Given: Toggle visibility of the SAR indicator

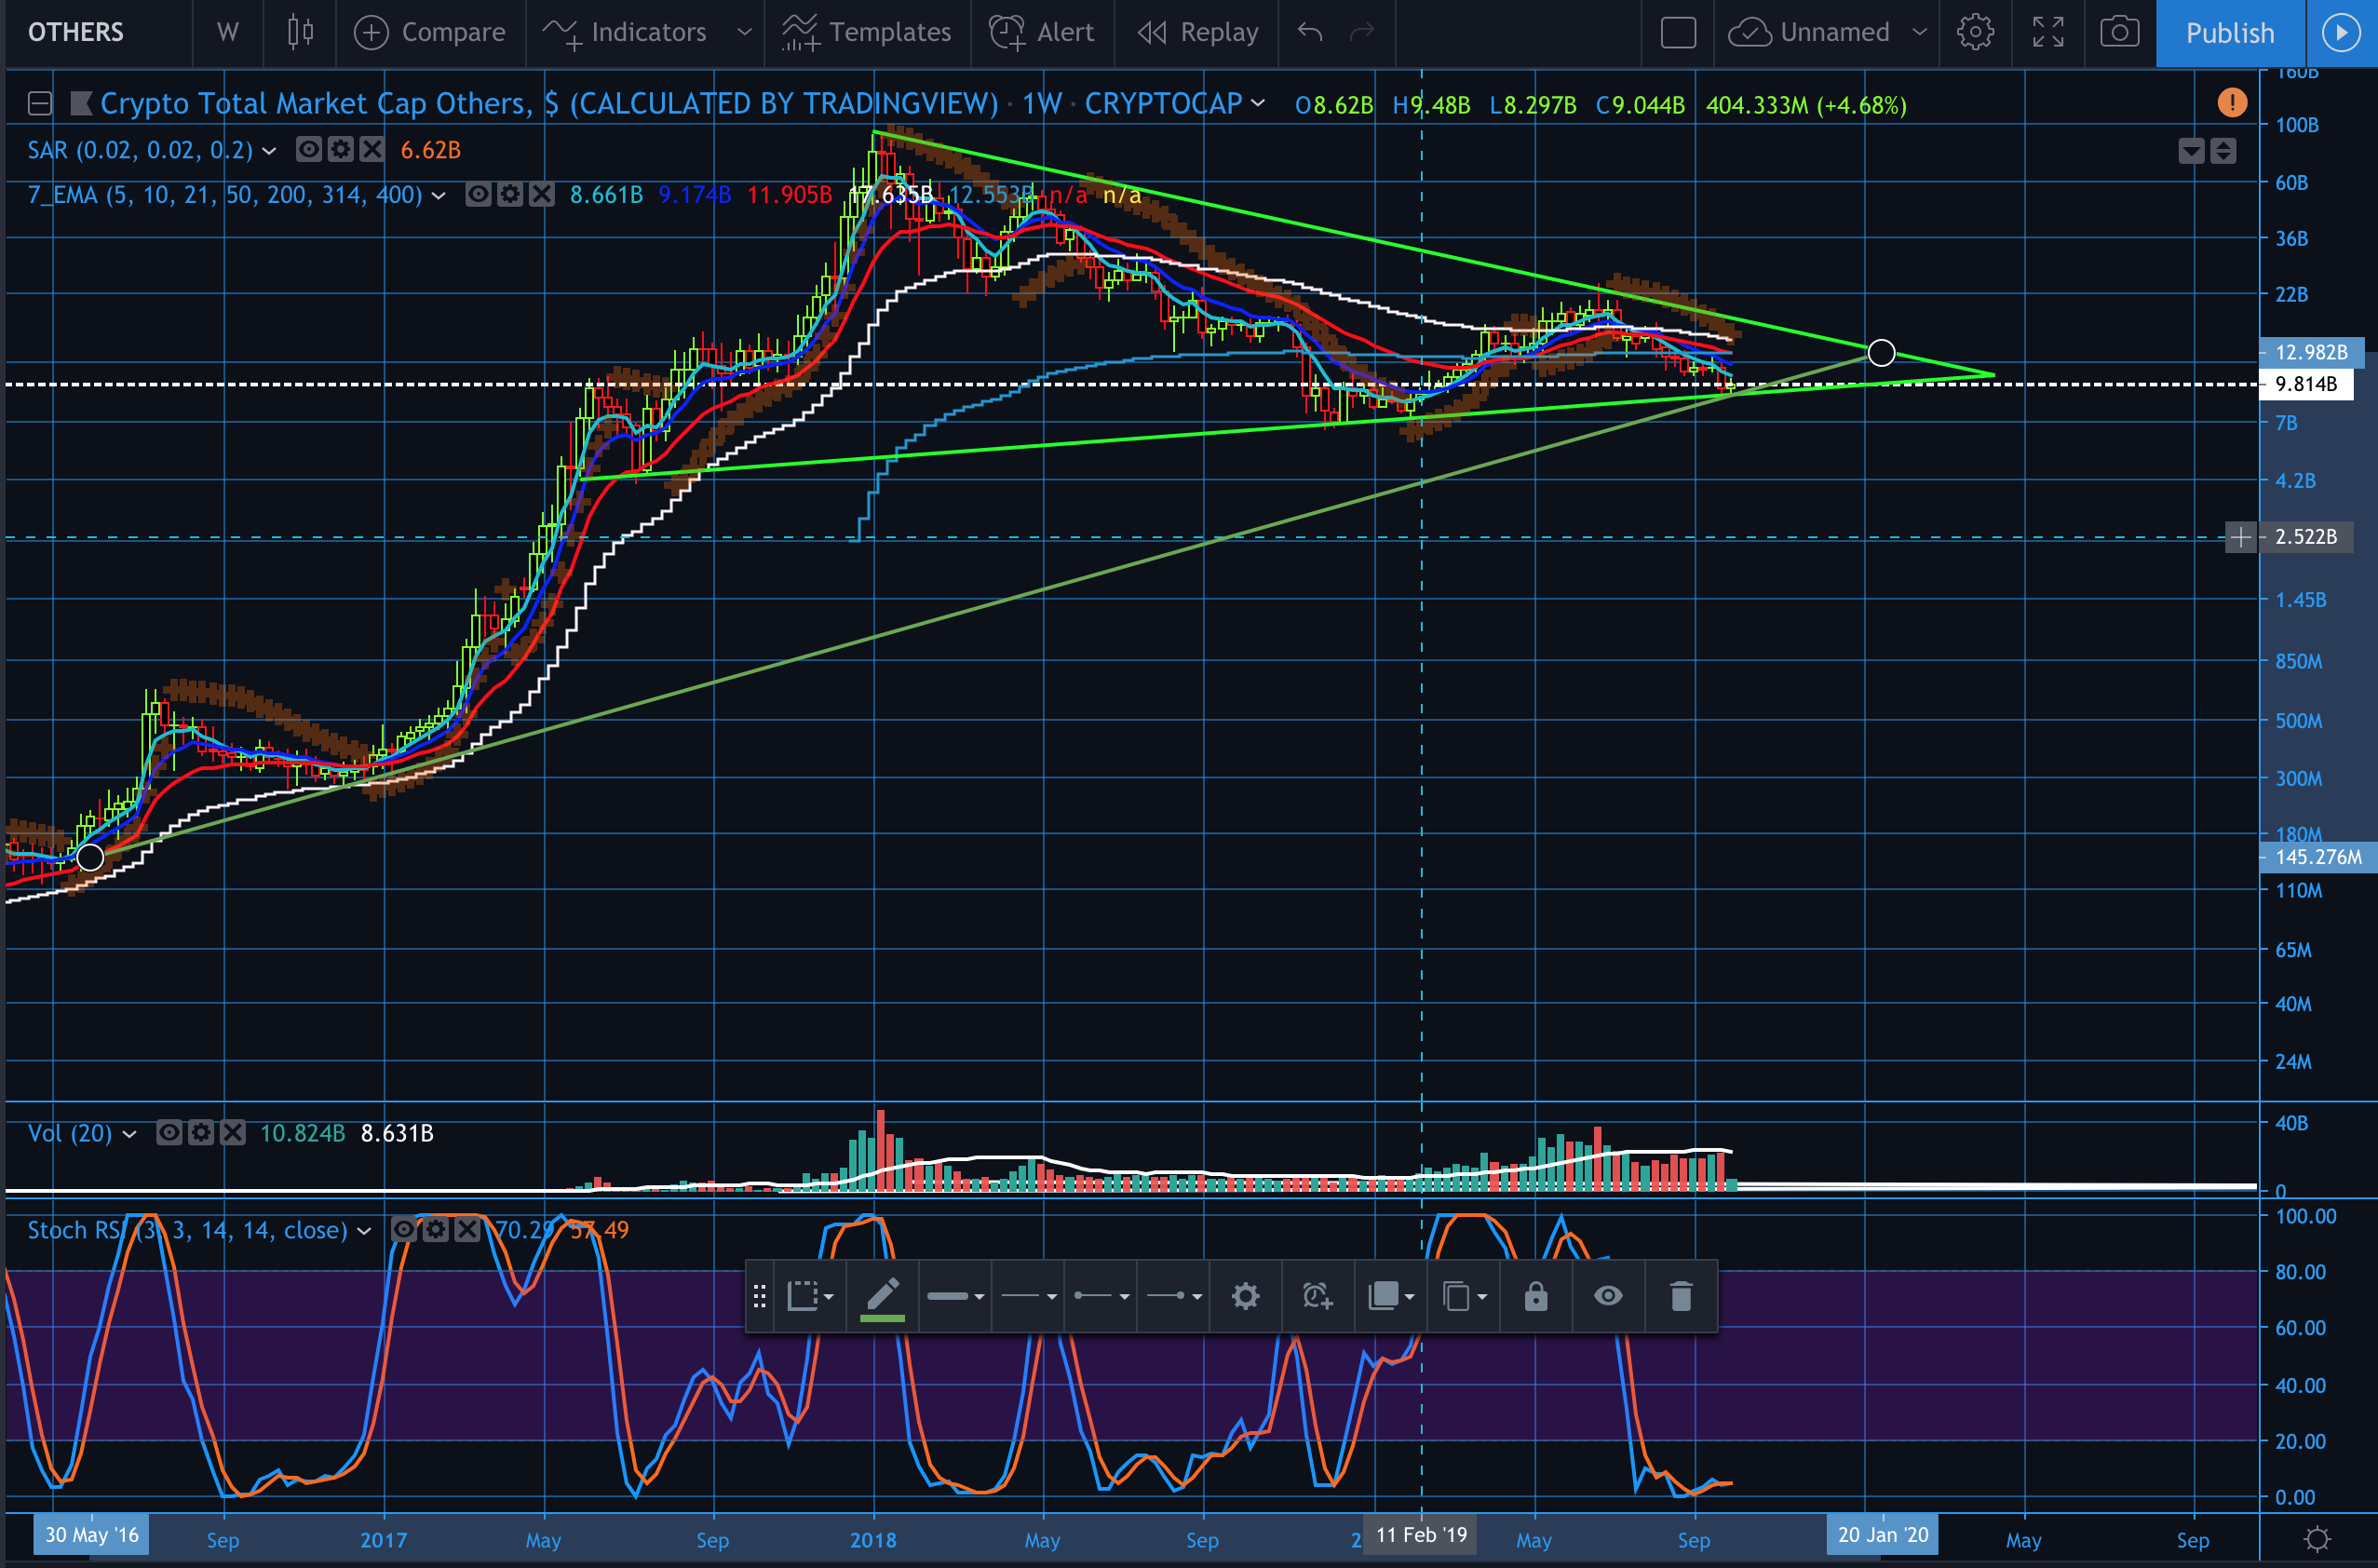Looking at the screenshot, I should tap(309, 150).
